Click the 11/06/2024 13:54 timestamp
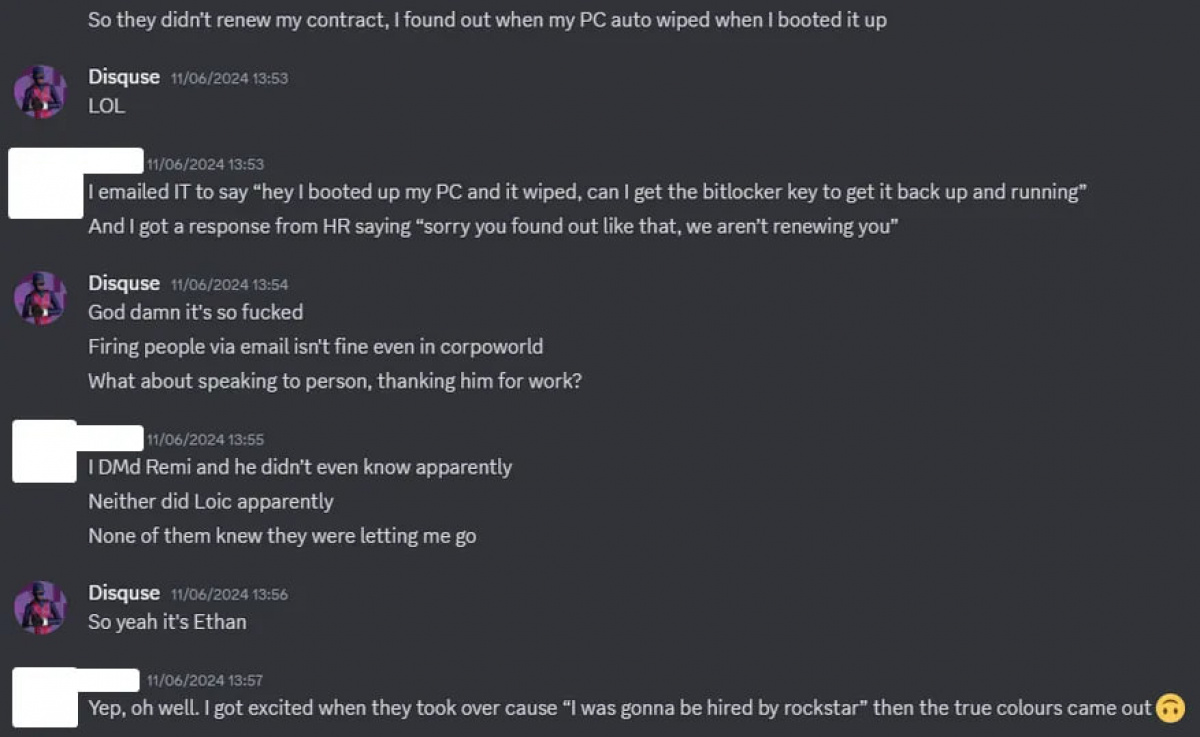 click(229, 285)
